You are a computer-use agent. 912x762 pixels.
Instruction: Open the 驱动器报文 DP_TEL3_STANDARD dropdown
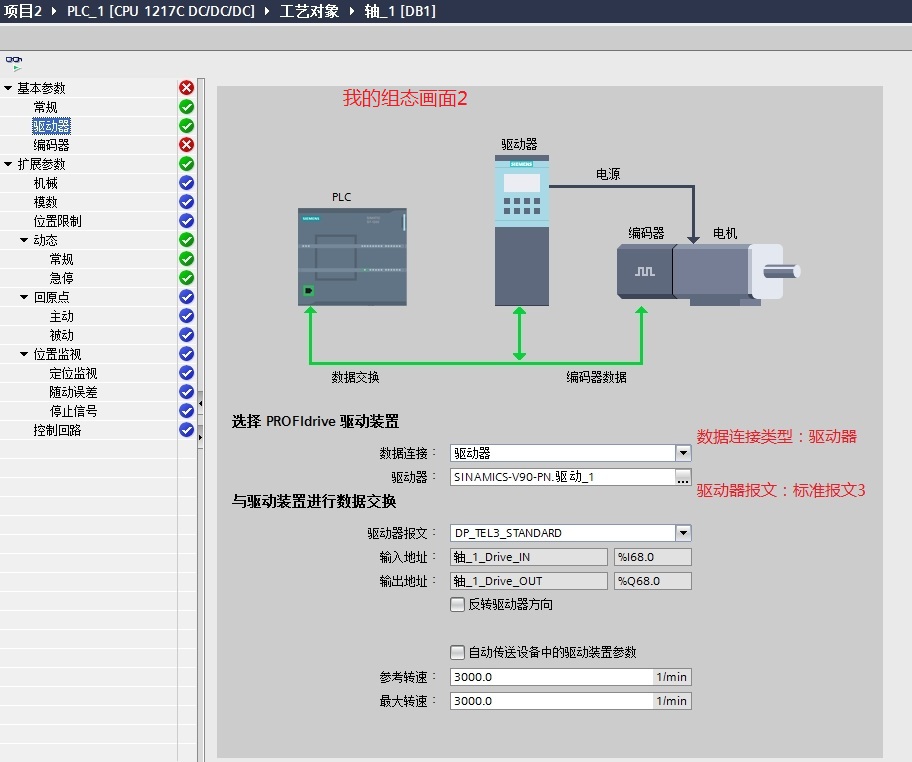(x=683, y=533)
